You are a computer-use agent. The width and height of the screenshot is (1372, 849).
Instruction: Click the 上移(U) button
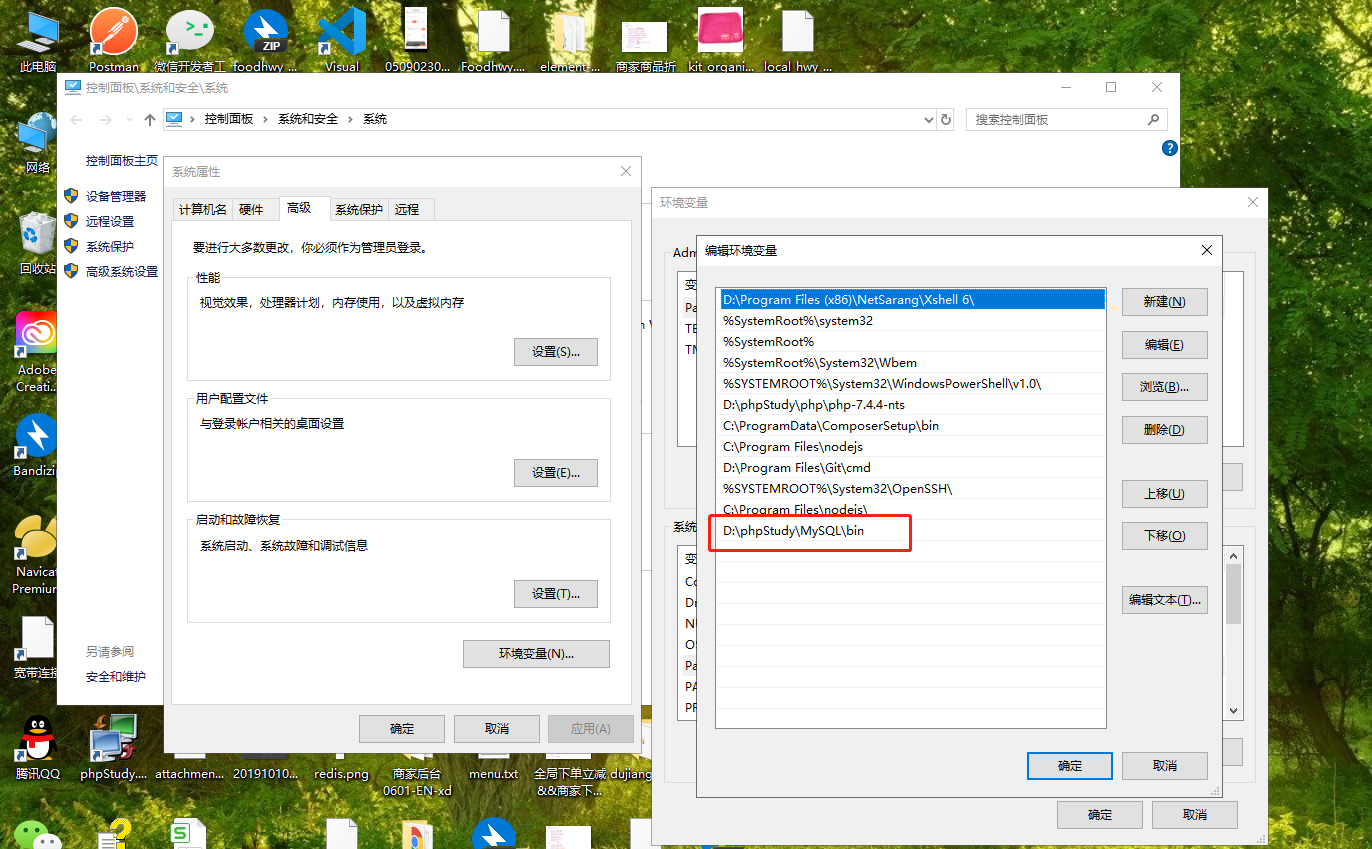pyautogui.click(x=1165, y=494)
